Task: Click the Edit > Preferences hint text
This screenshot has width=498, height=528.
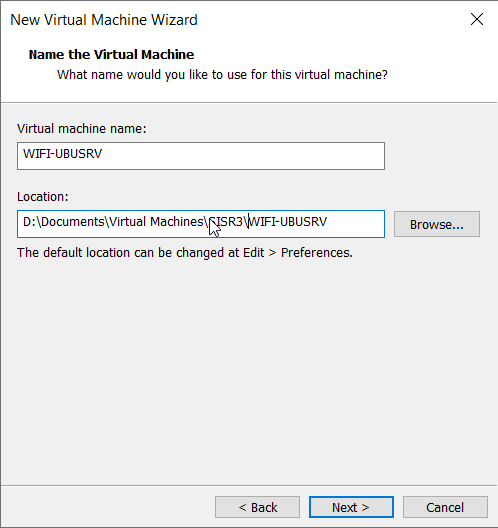Action: (x=185, y=253)
